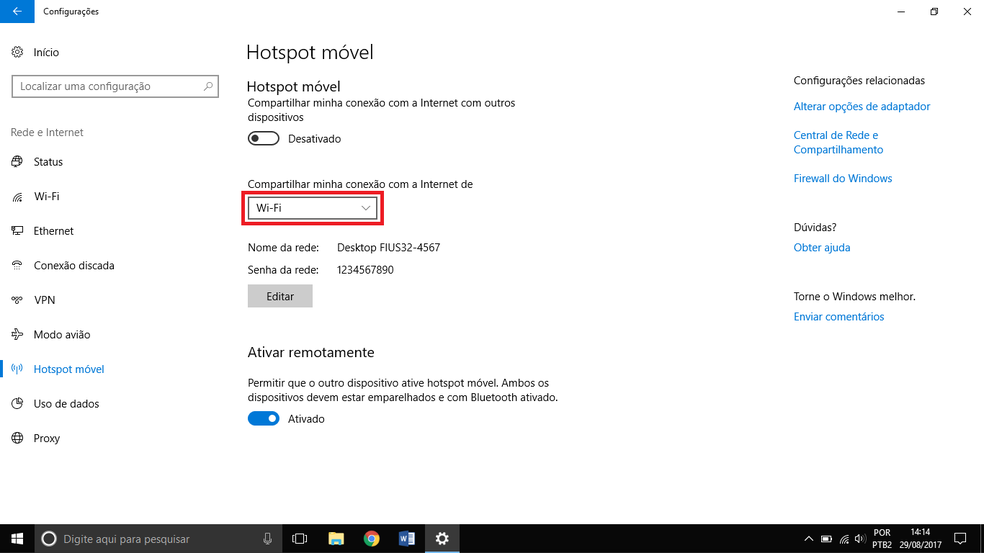984x553 pixels.
Task: Open the Início settings home
Action: point(46,52)
